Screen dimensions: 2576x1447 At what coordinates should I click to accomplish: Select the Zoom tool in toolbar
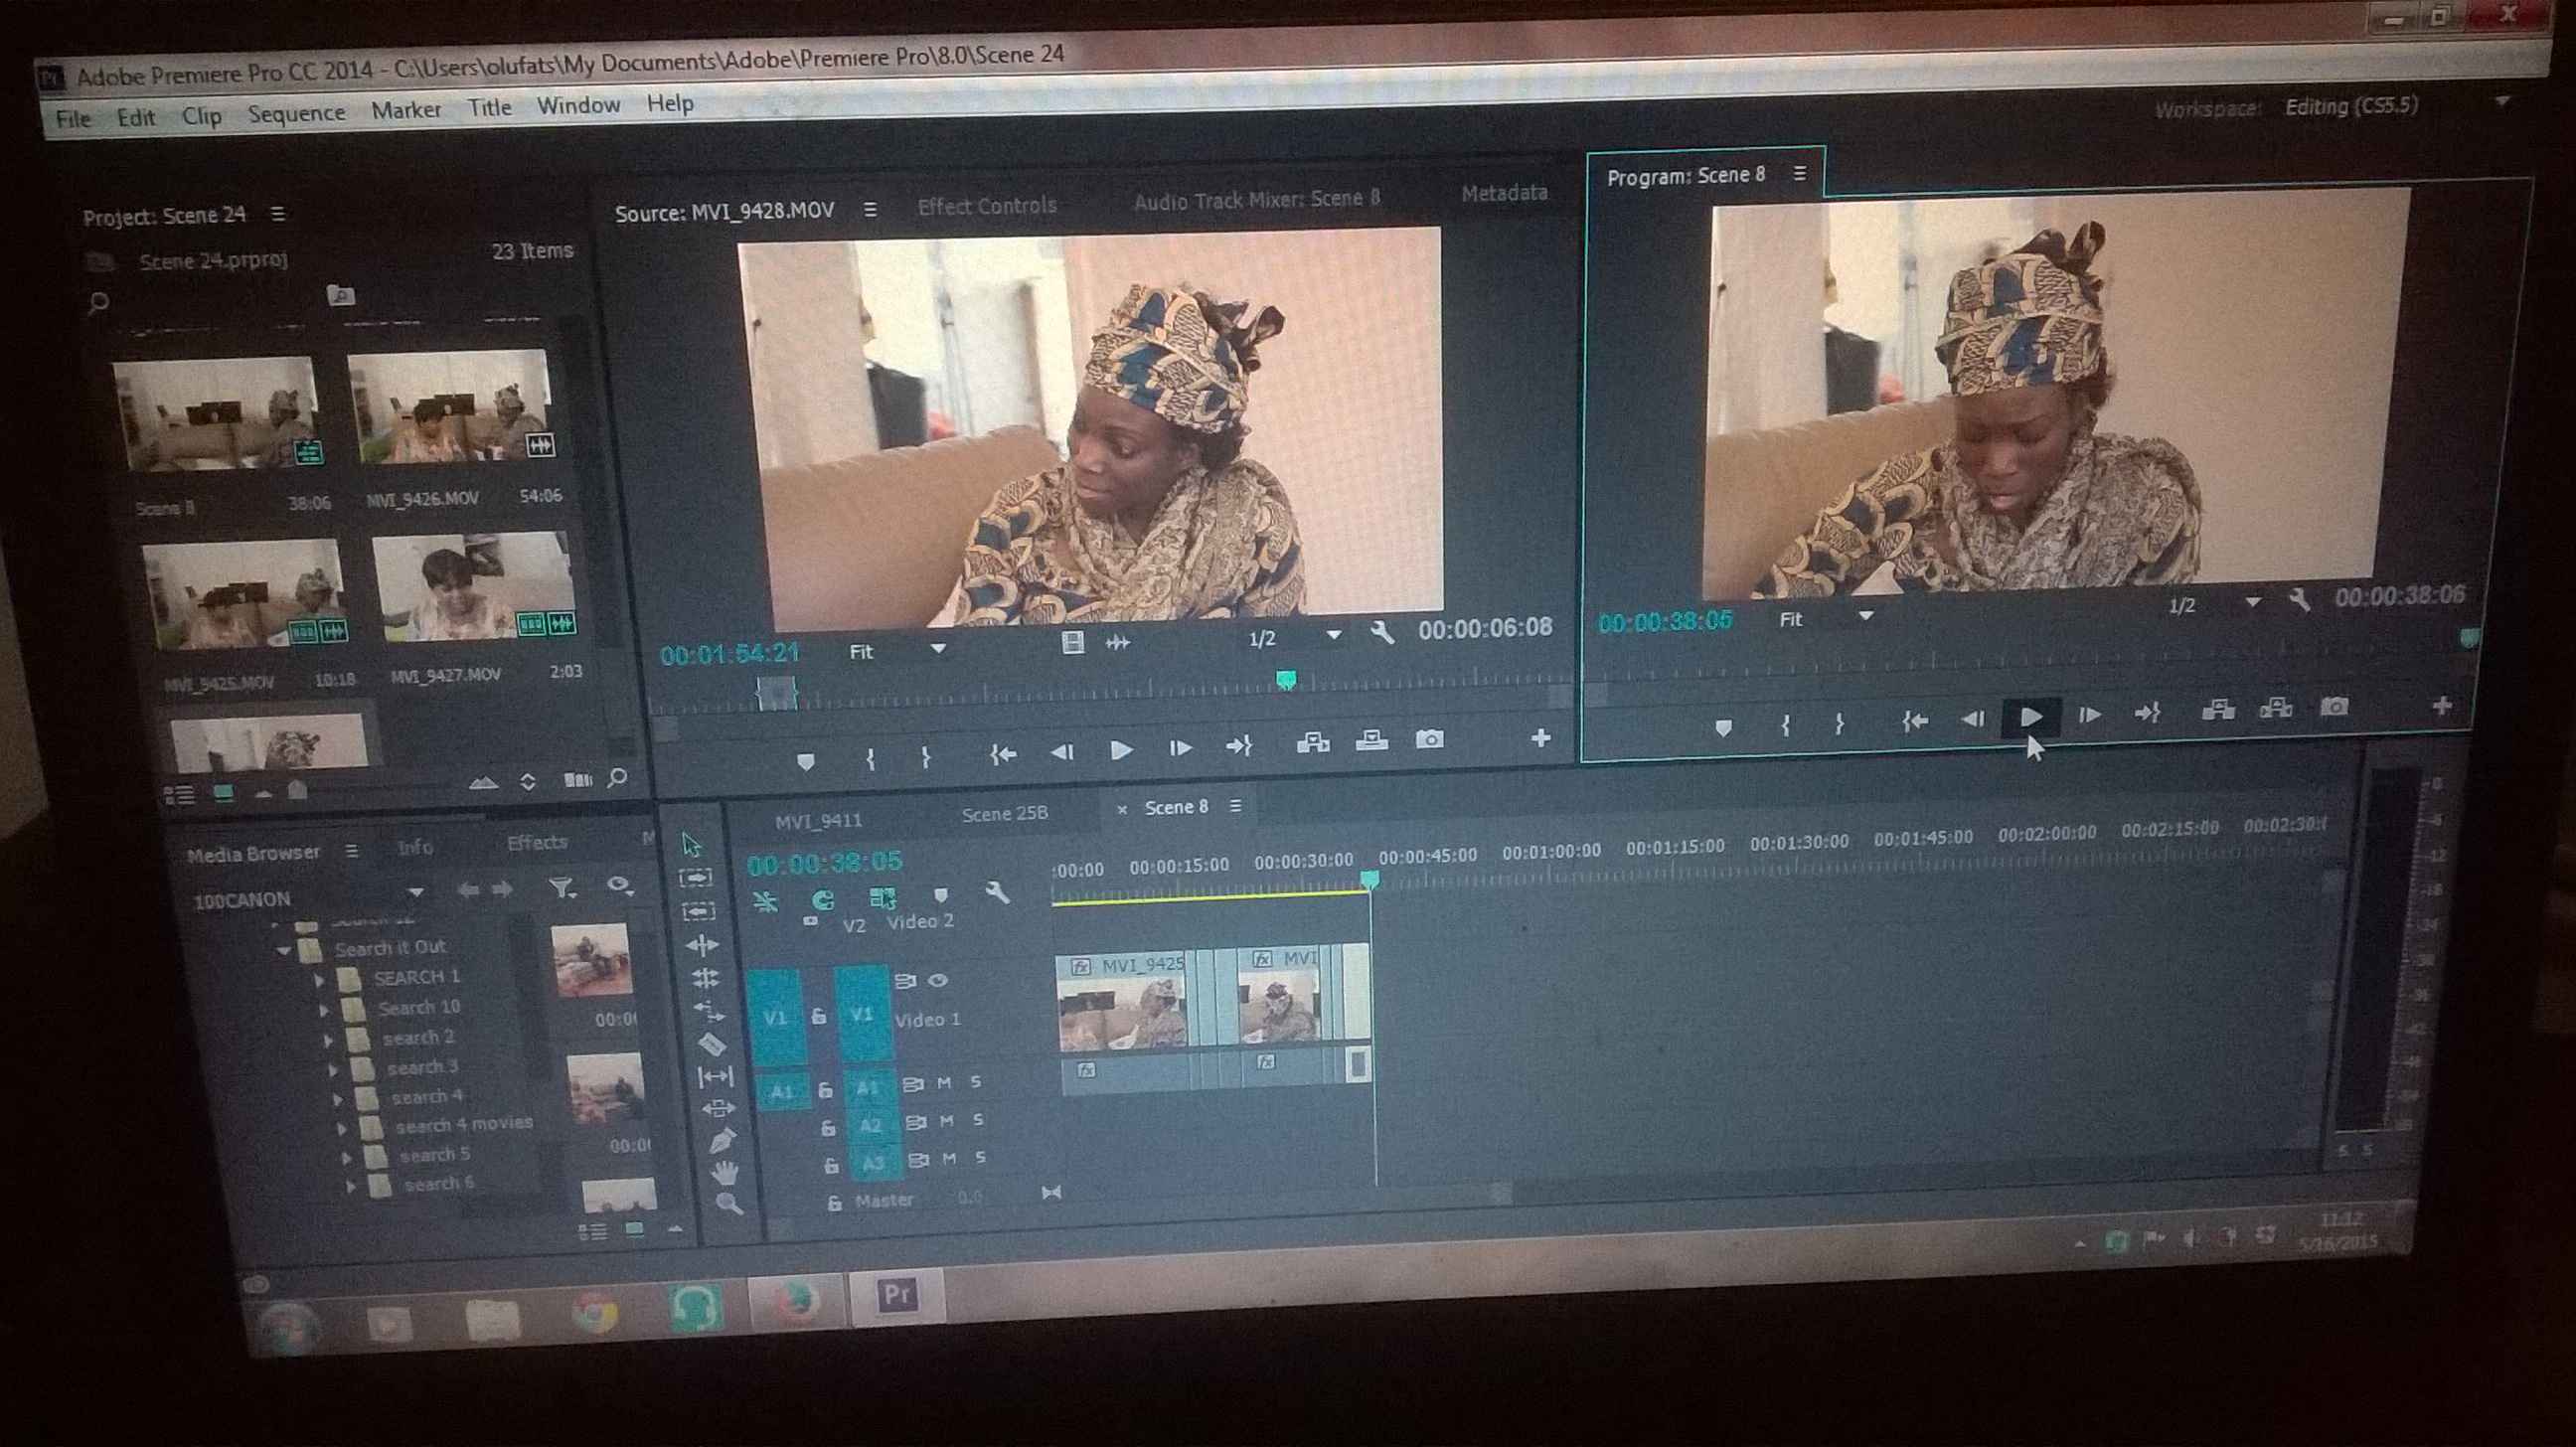click(x=729, y=1204)
